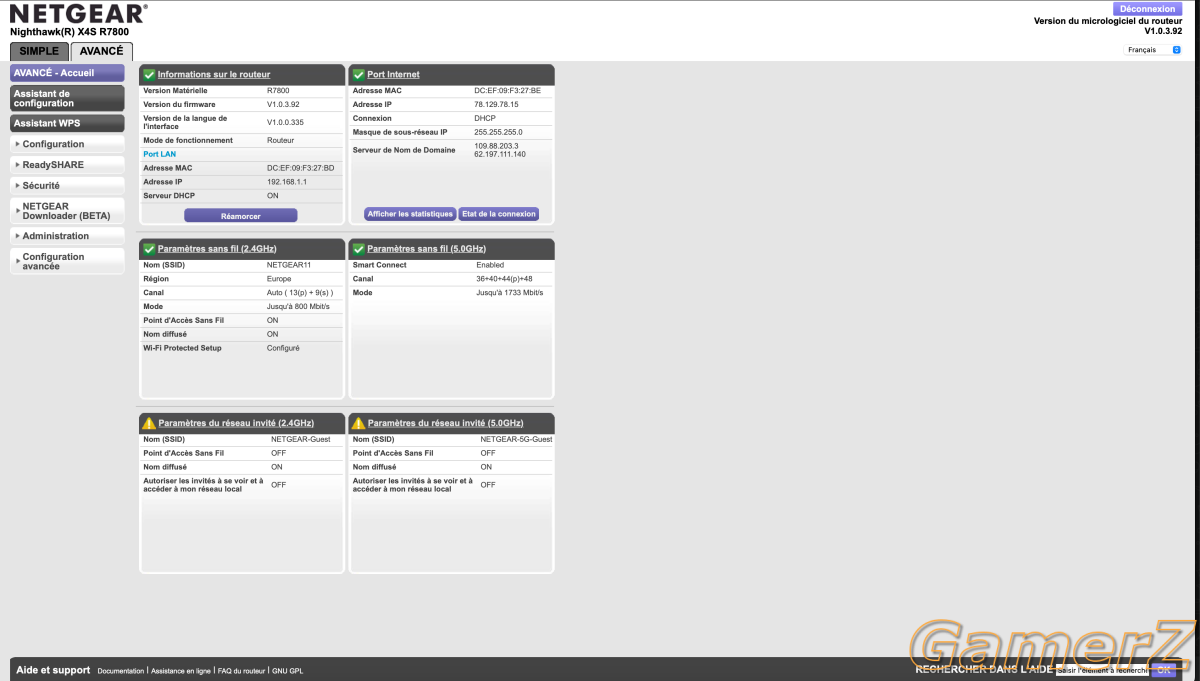Image resolution: width=1200 pixels, height=681 pixels.
Task: Click Région value Europe
Action: [279, 279]
